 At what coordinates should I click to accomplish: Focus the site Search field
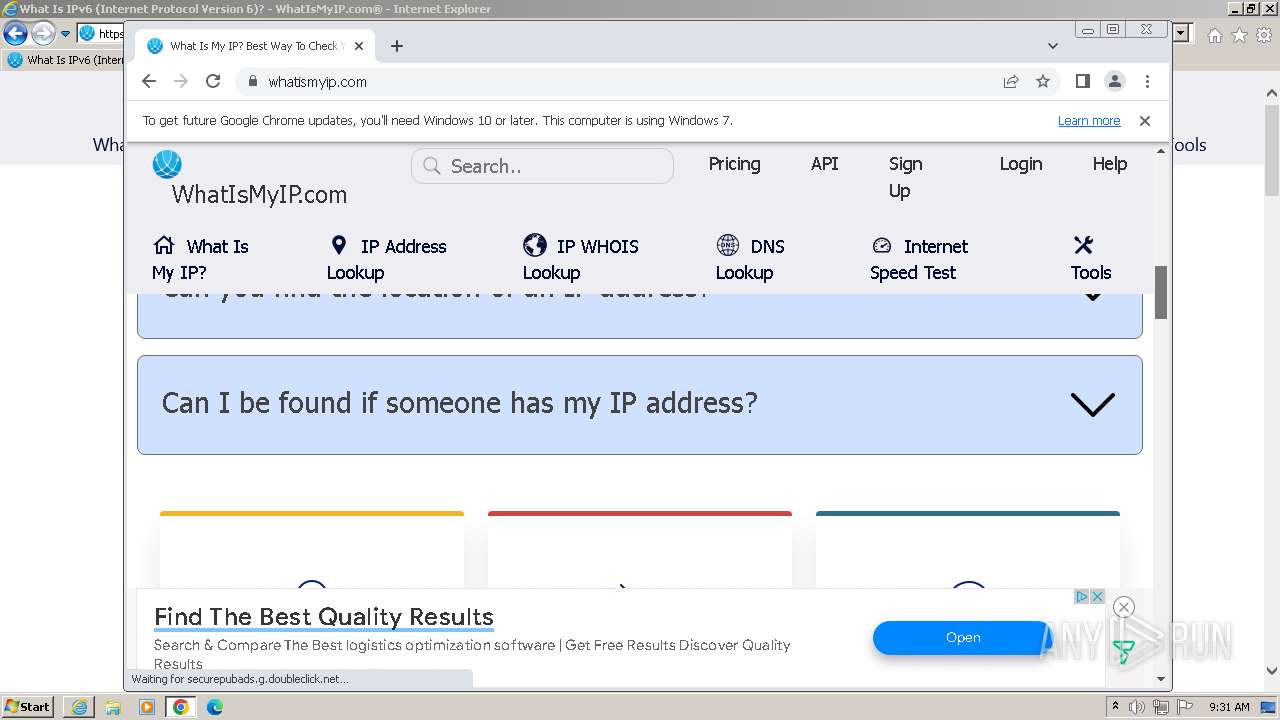542,166
